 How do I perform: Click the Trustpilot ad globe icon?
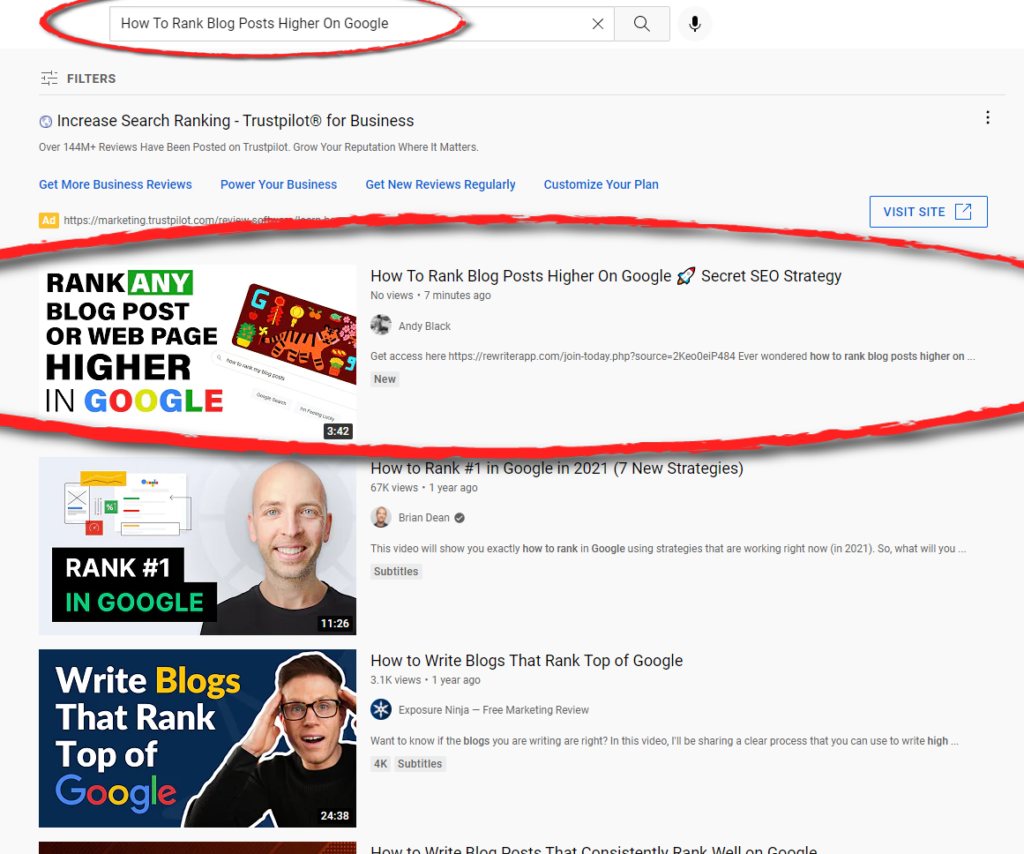pyautogui.click(x=46, y=121)
